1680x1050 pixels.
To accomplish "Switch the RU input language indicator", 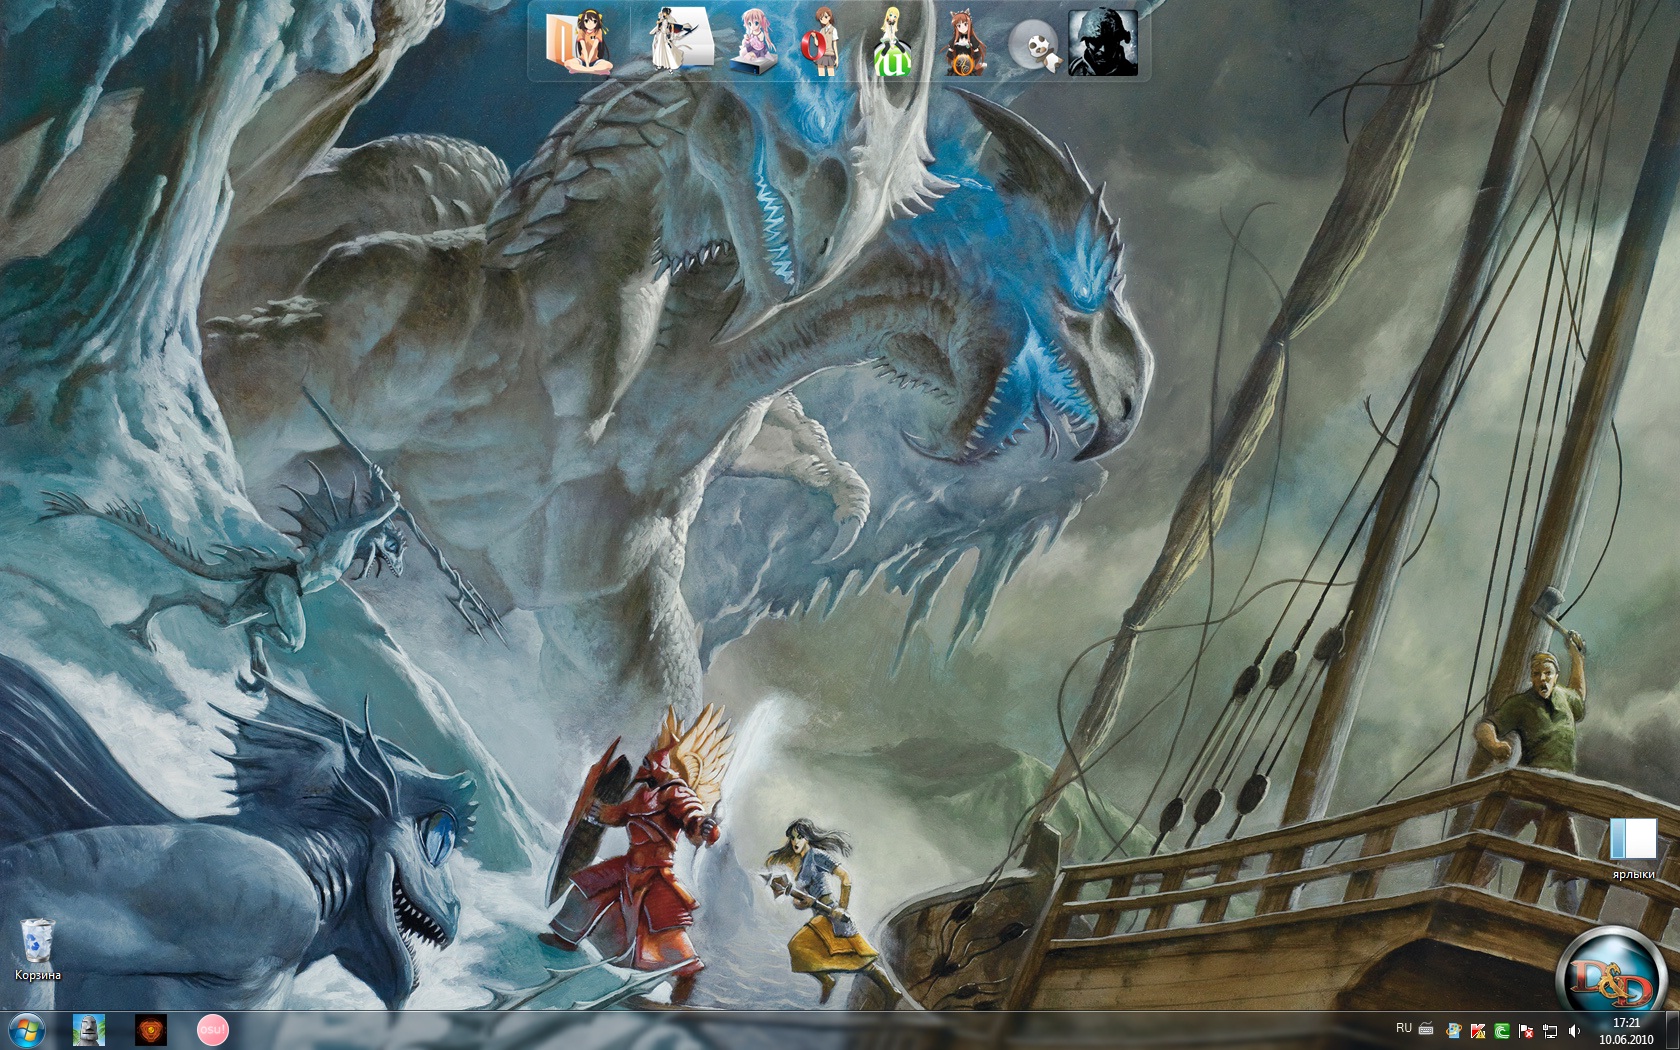I will [1404, 1028].
